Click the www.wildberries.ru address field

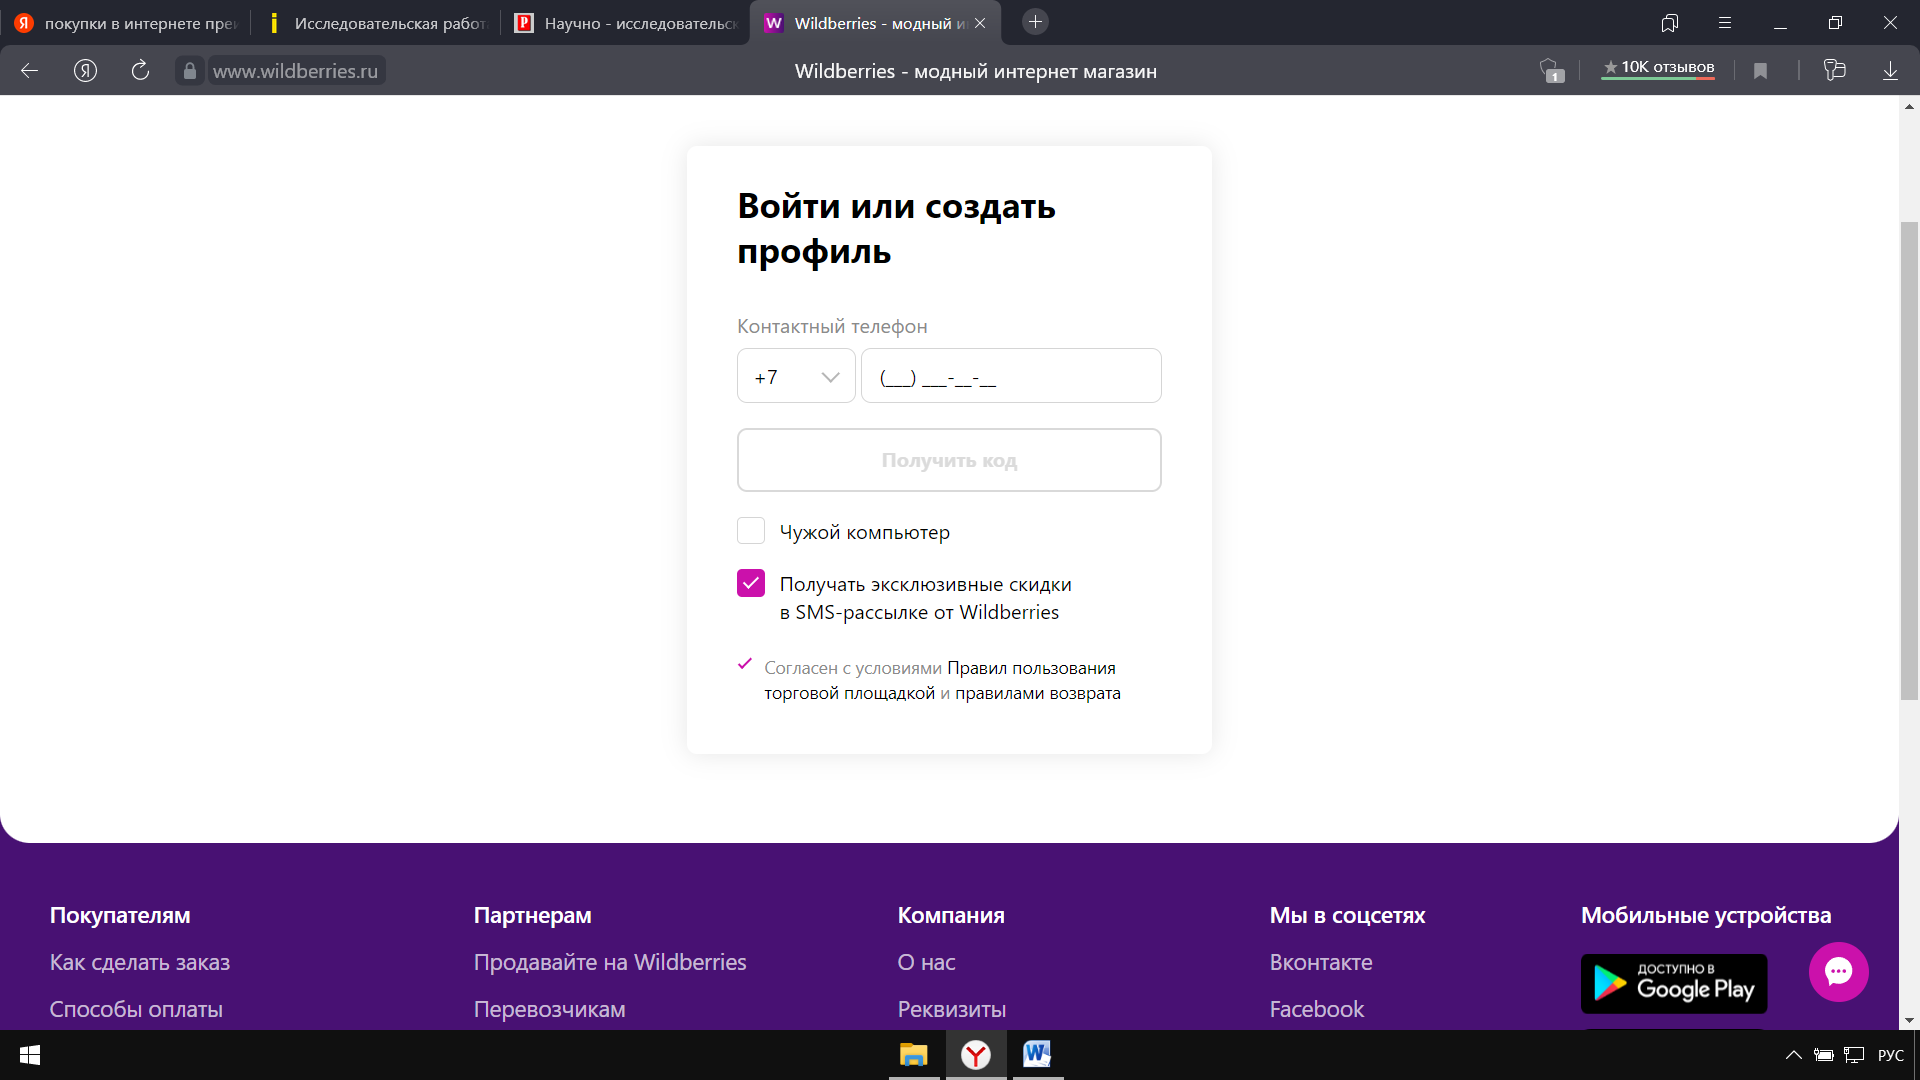click(295, 71)
